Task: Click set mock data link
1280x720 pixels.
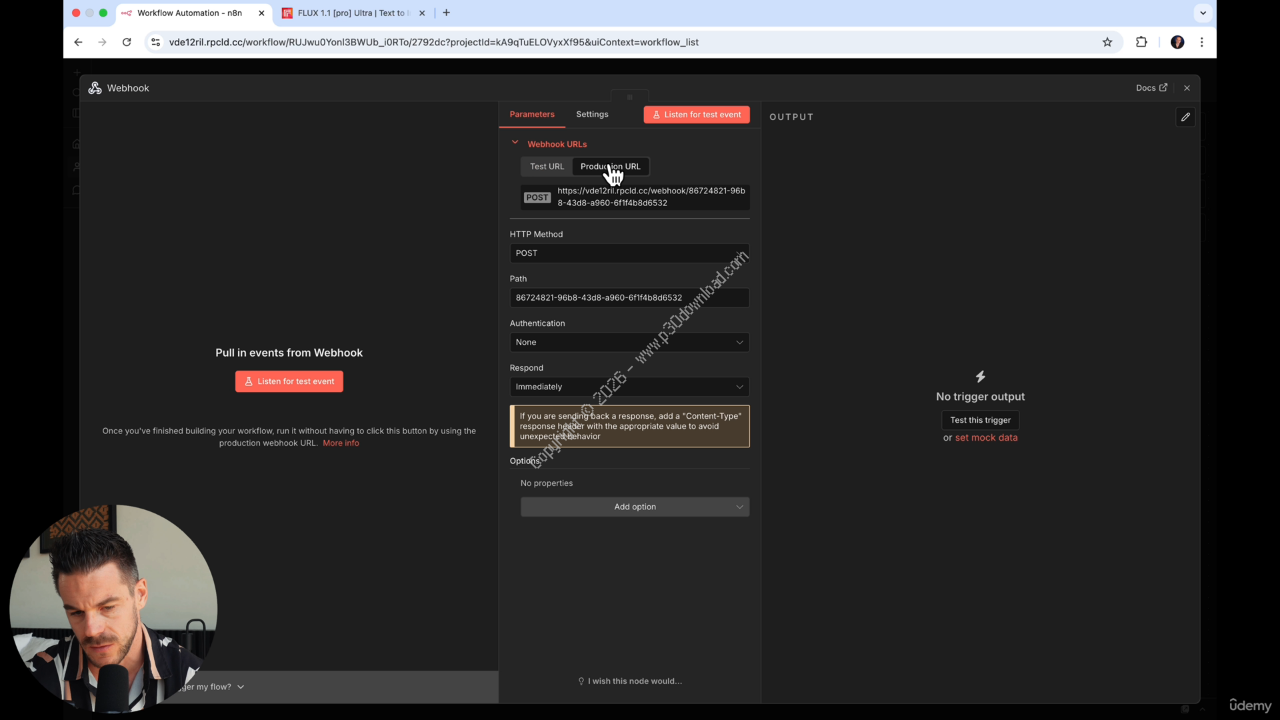Action: (986, 438)
